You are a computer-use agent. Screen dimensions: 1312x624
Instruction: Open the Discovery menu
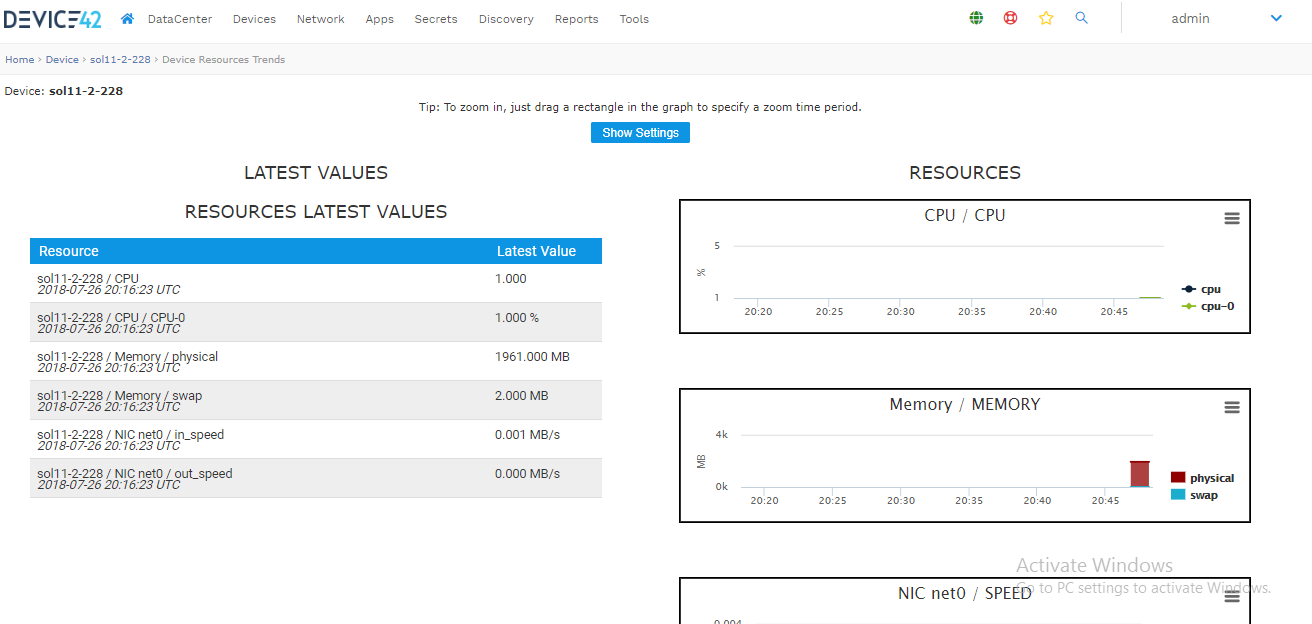506,19
